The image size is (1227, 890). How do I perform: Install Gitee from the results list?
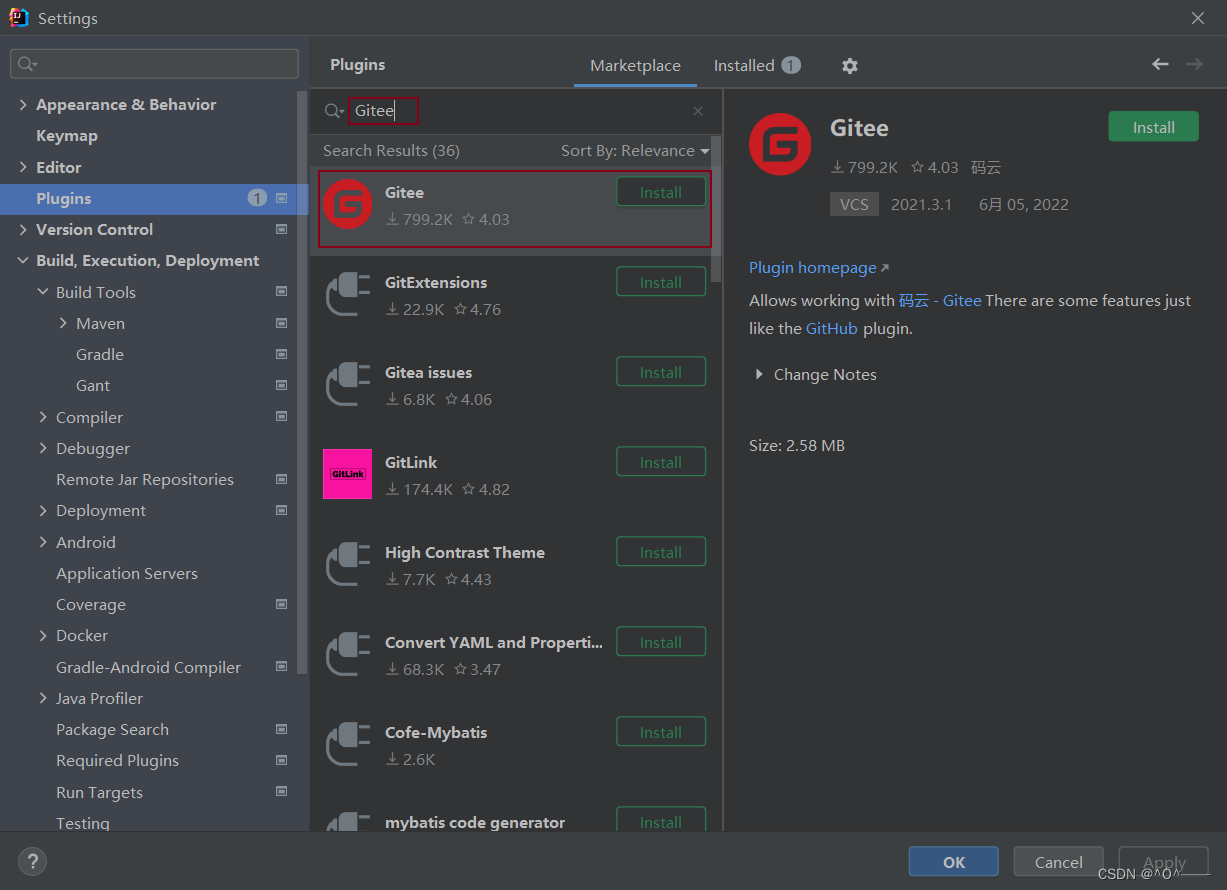click(x=661, y=192)
